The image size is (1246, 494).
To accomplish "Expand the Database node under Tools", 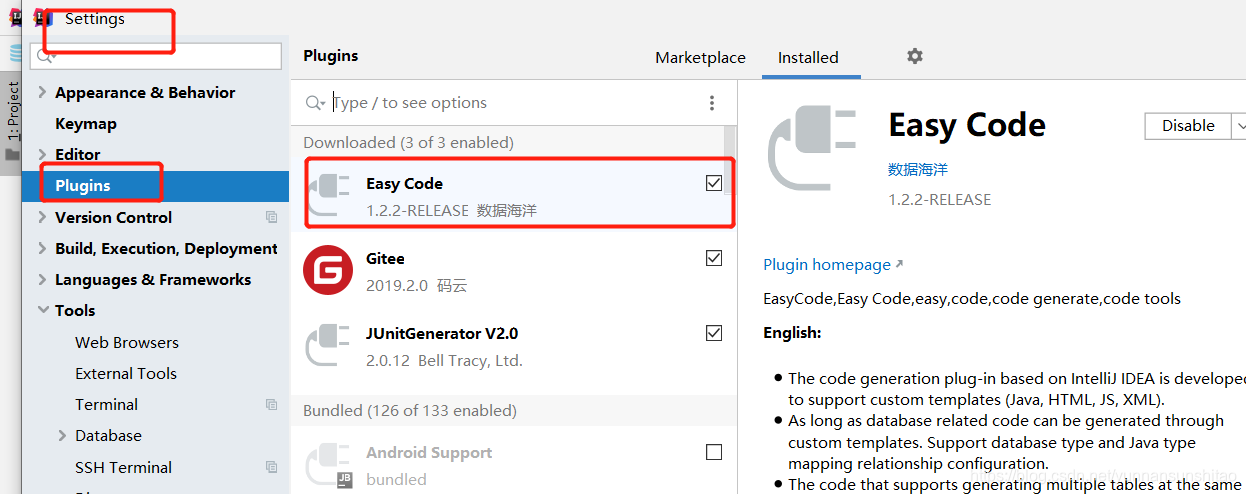I will pos(62,435).
